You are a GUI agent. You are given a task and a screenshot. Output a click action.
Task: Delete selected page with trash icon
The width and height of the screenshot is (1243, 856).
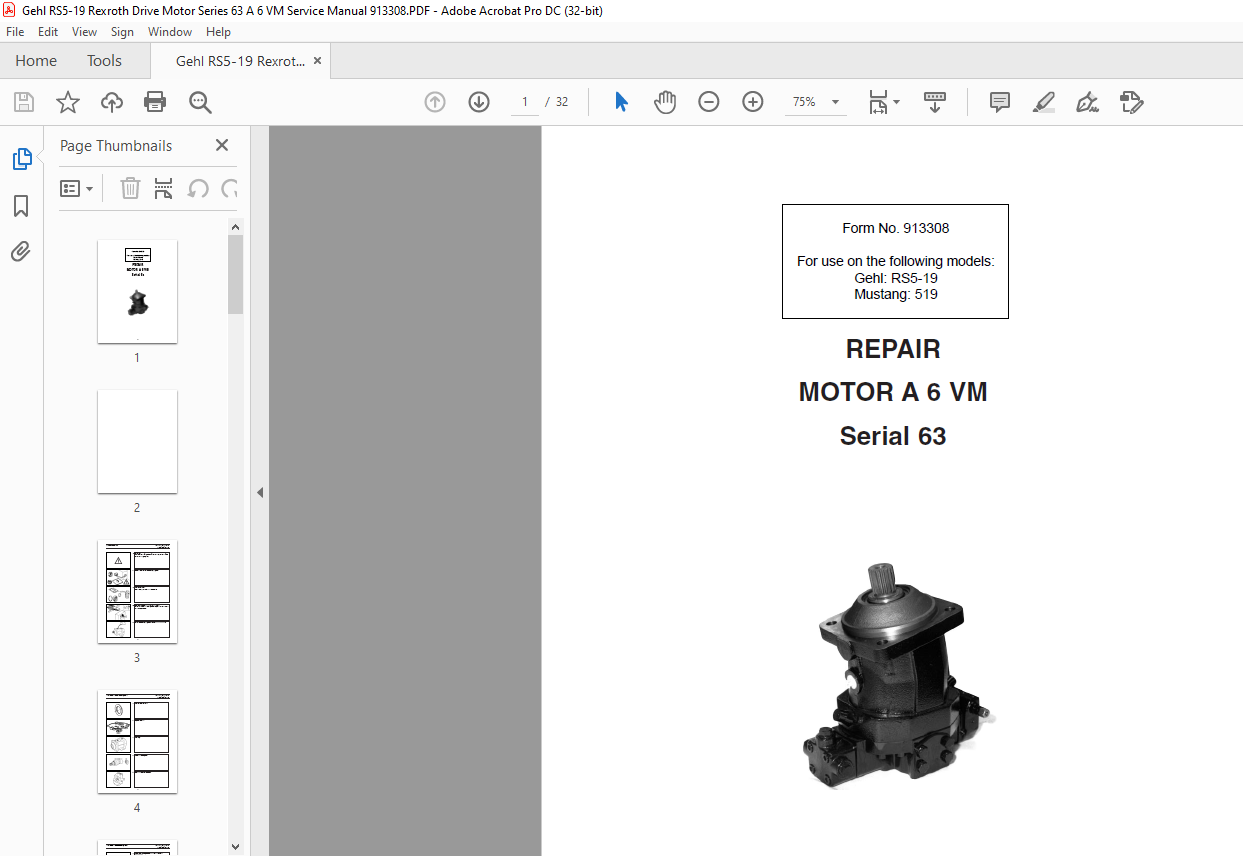click(130, 188)
